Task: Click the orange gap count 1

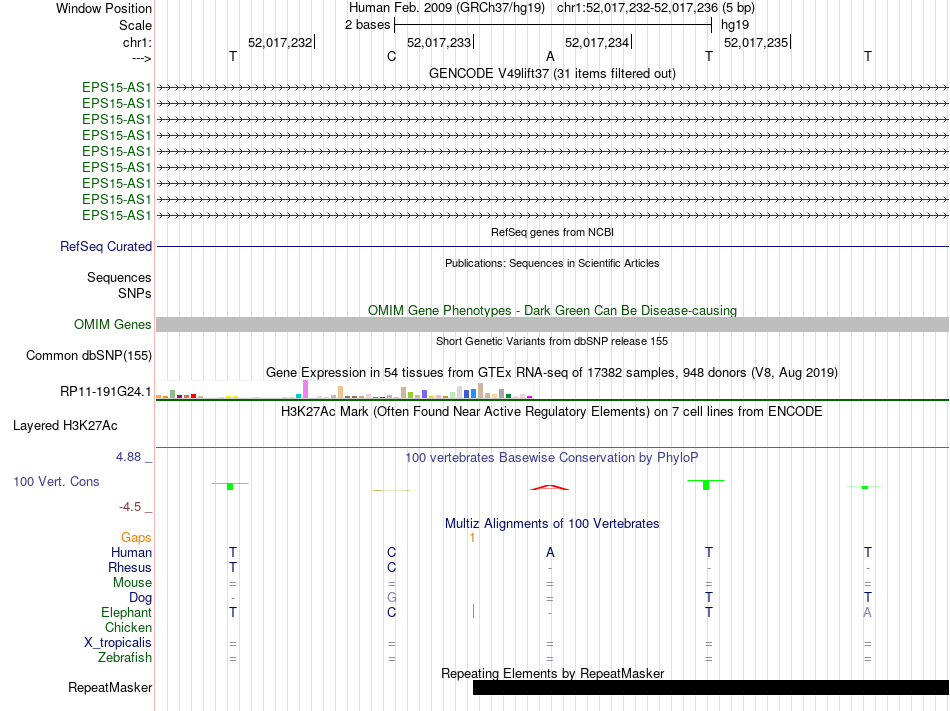Action: [472, 537]
